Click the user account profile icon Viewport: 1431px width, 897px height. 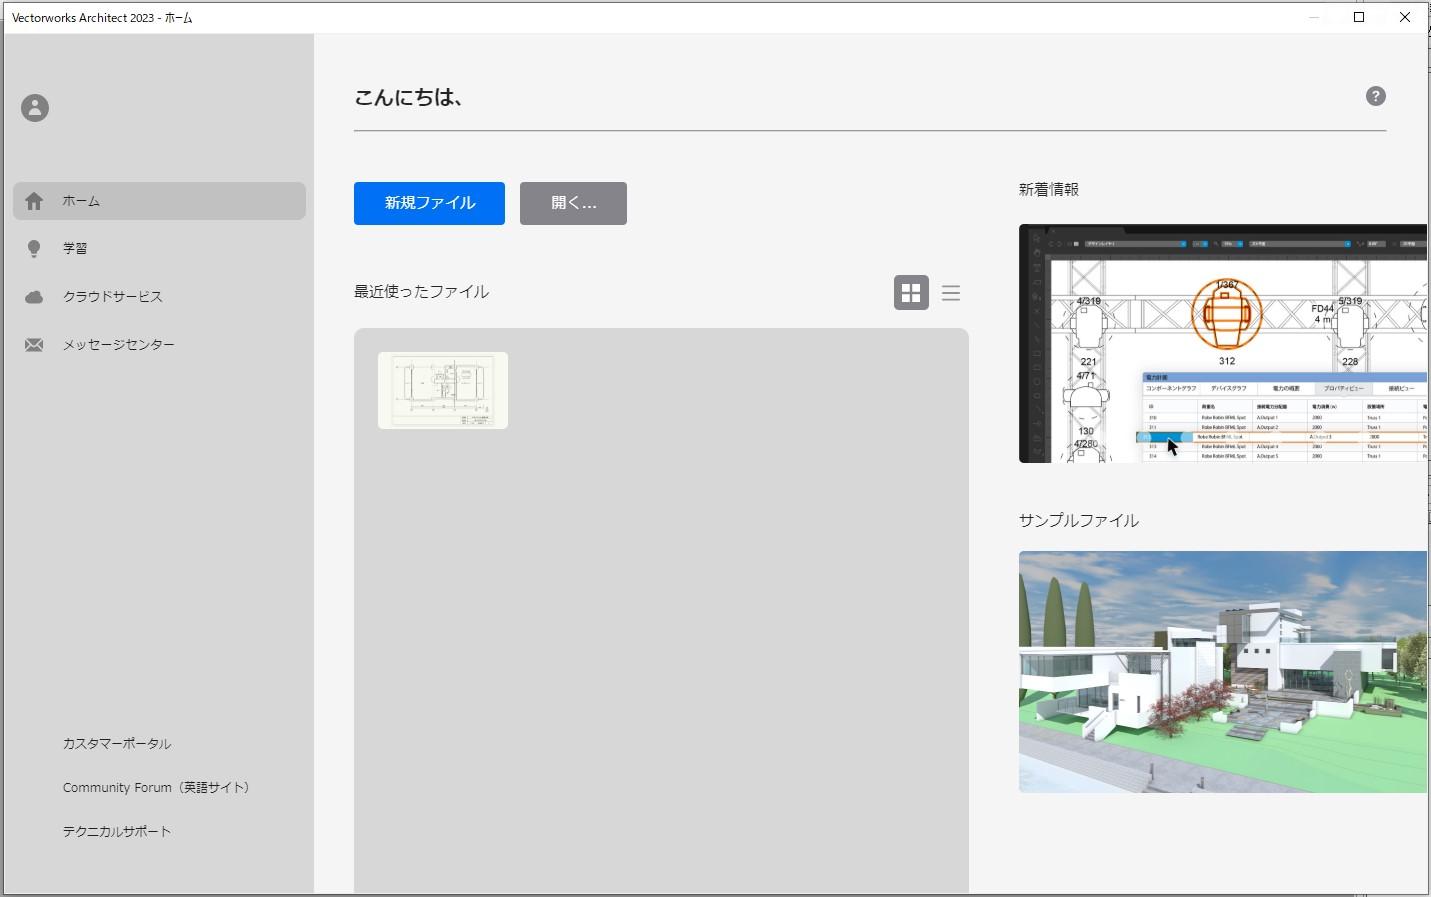[x=35, y=108]
